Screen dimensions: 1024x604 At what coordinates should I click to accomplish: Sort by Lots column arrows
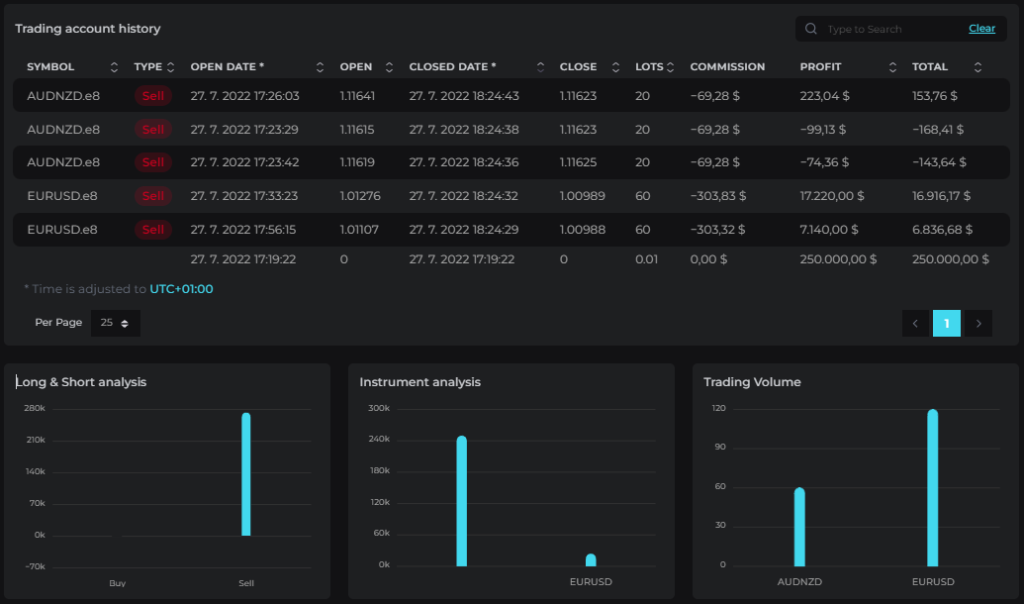coord(670,67)
